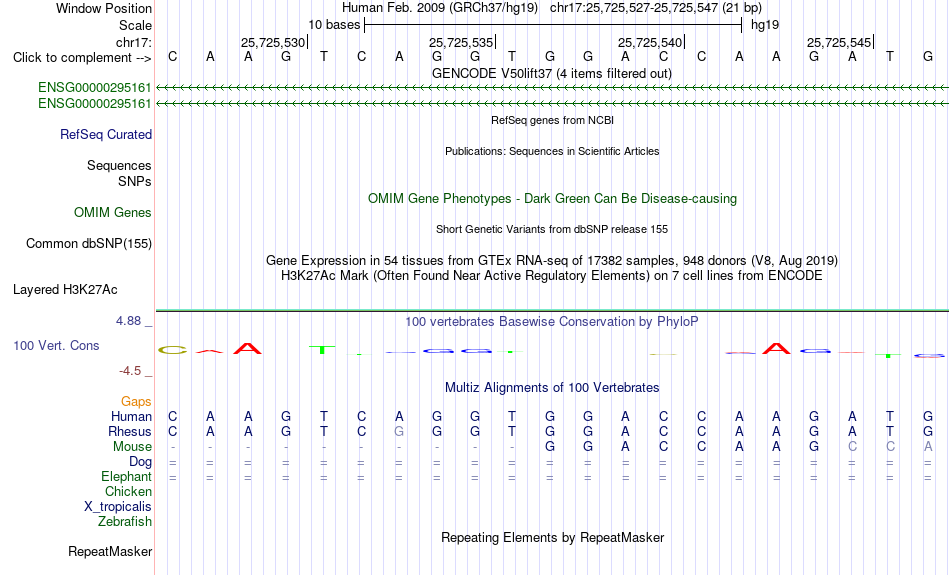Click the gray mismatched G in Rhesus row
Screen dimensions: 950x575
point(399,431)
